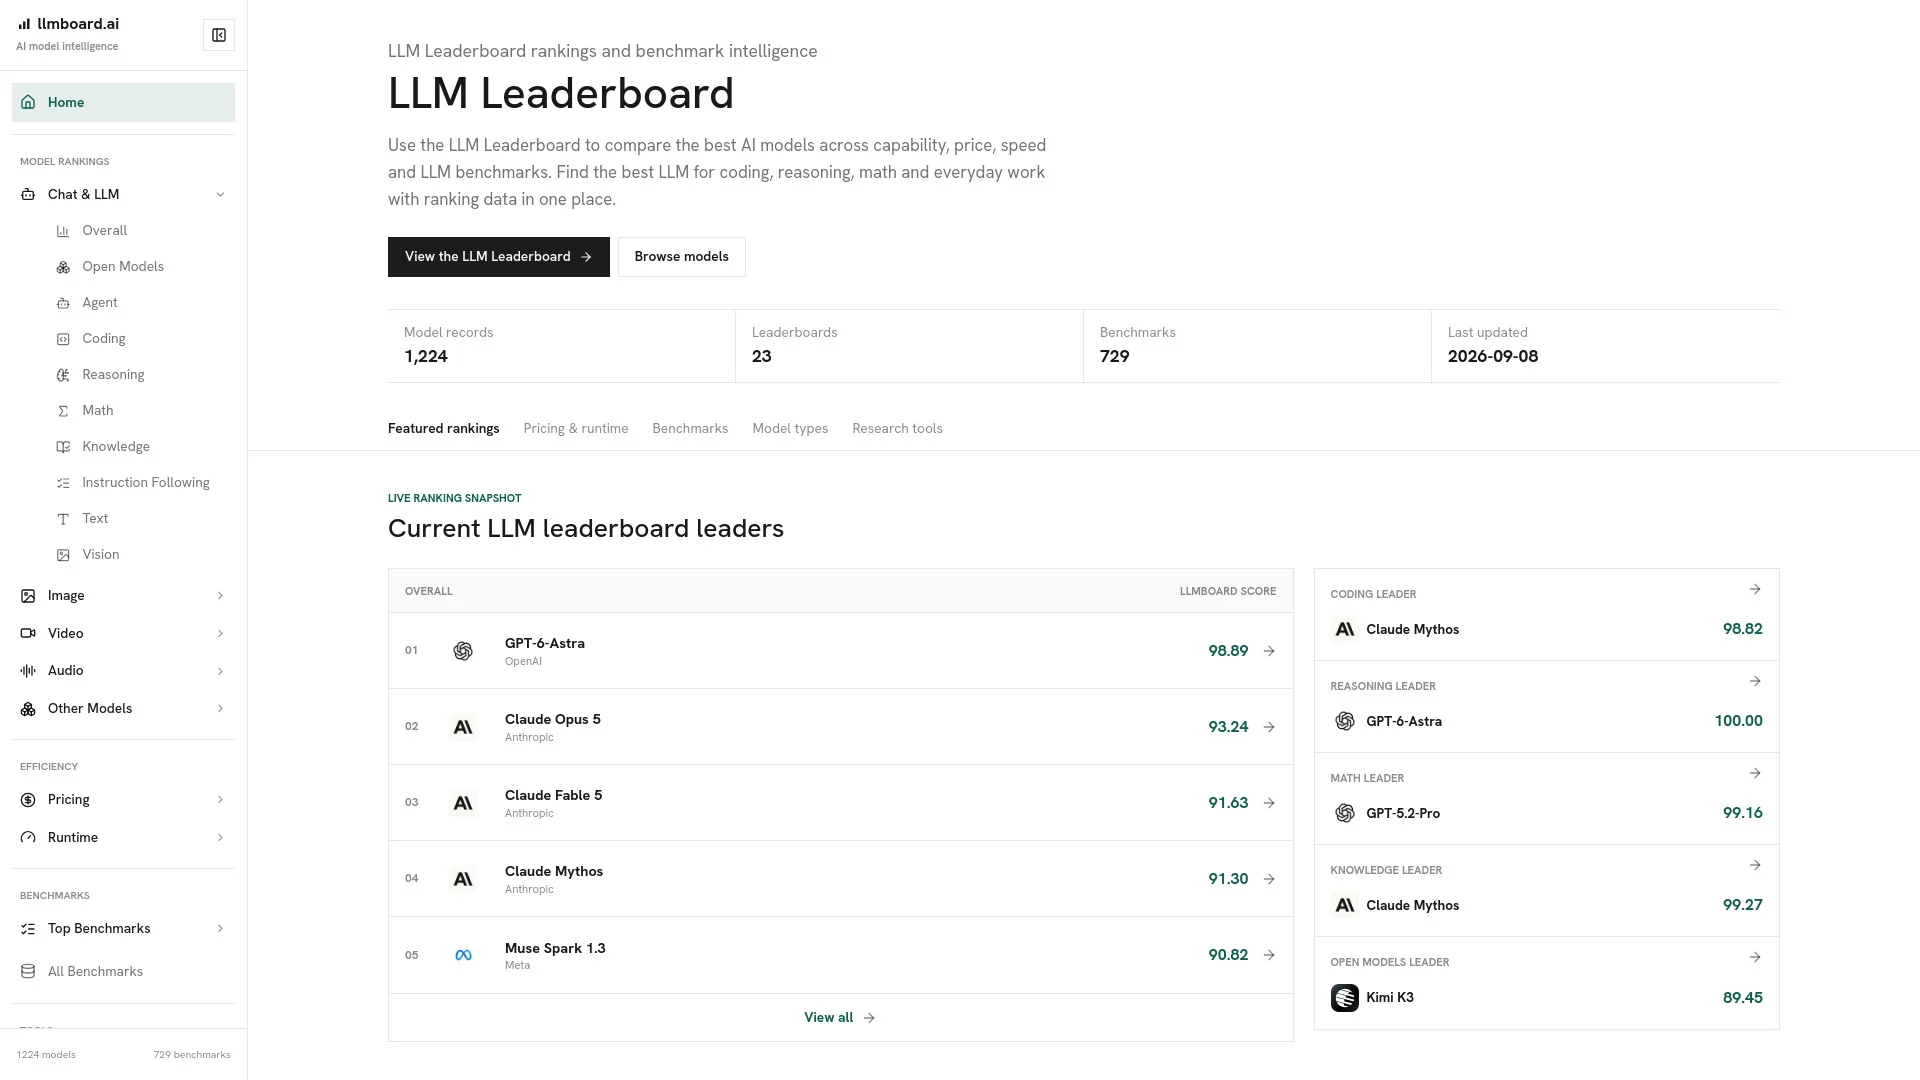Click the Agent robot icon
1920x1080 pixels.
coord(63,303)
